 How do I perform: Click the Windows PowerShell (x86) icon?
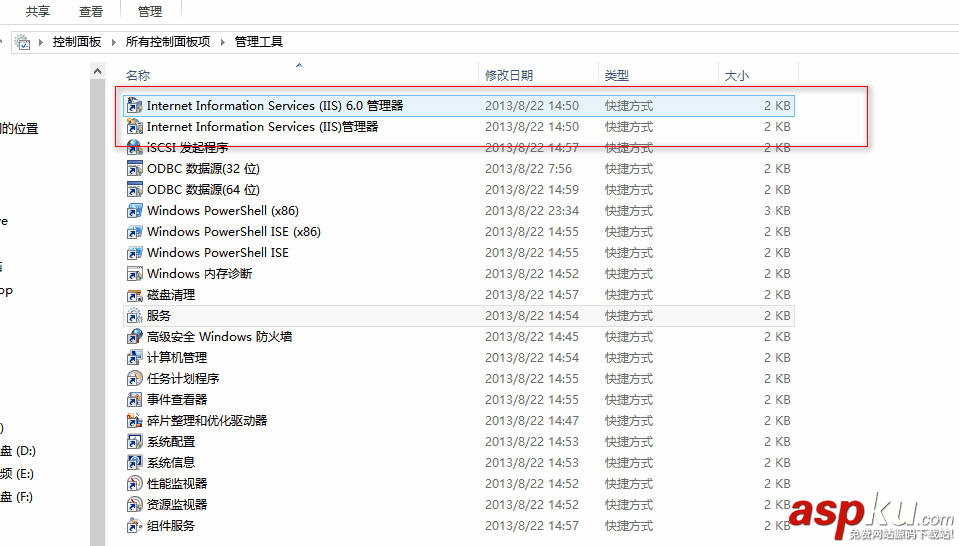[135, 211]
